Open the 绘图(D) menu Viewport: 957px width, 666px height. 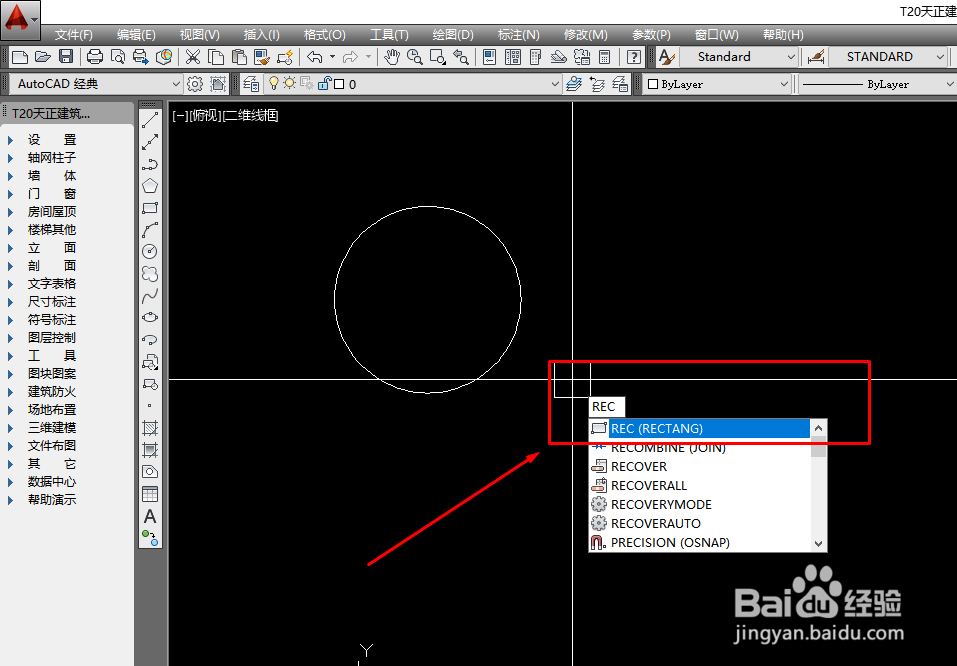coord(453,35)
